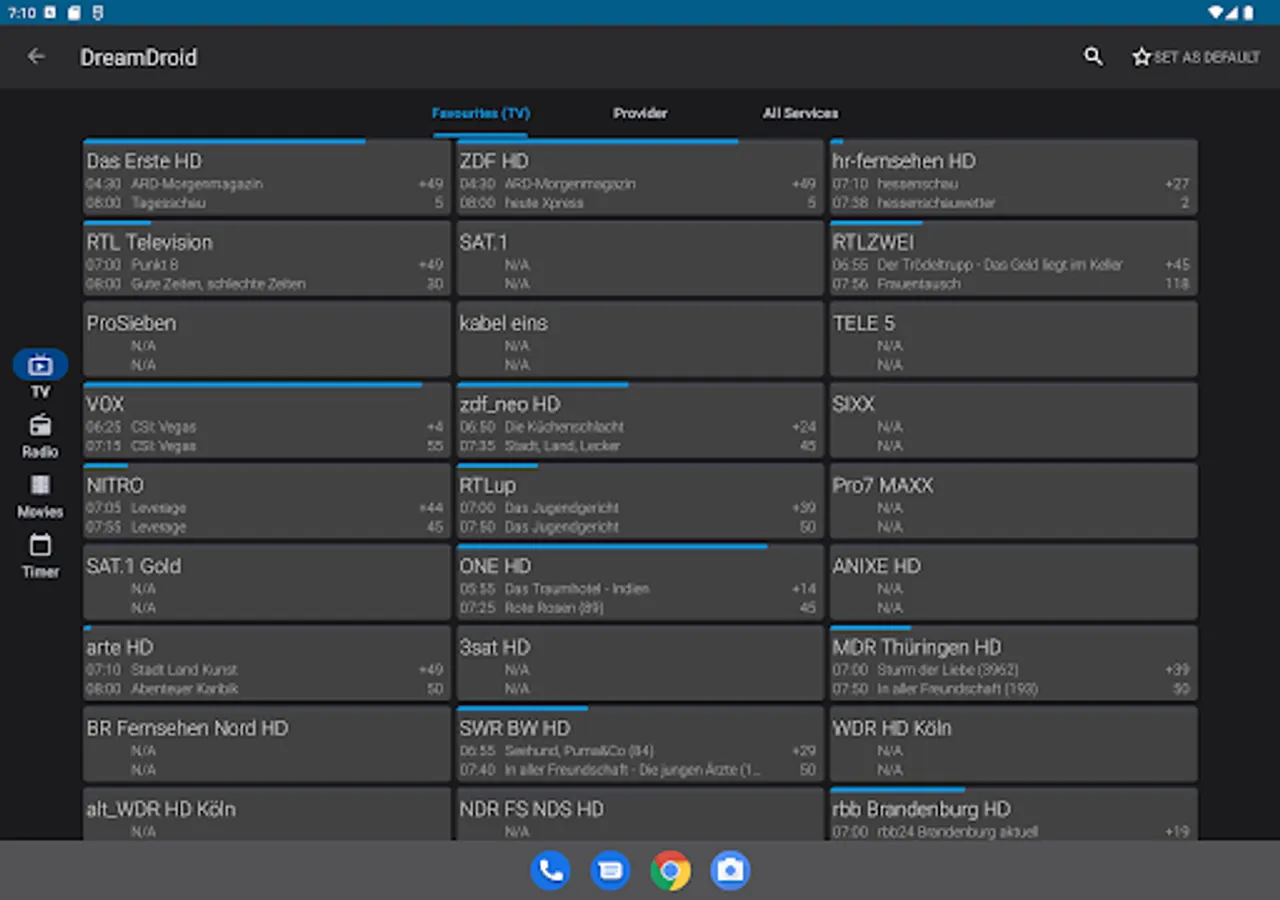Image resolution: width=1280 pixels, height=900 pixels.
Task: Select the SAT.1 Gold channel
Action: 267,582
